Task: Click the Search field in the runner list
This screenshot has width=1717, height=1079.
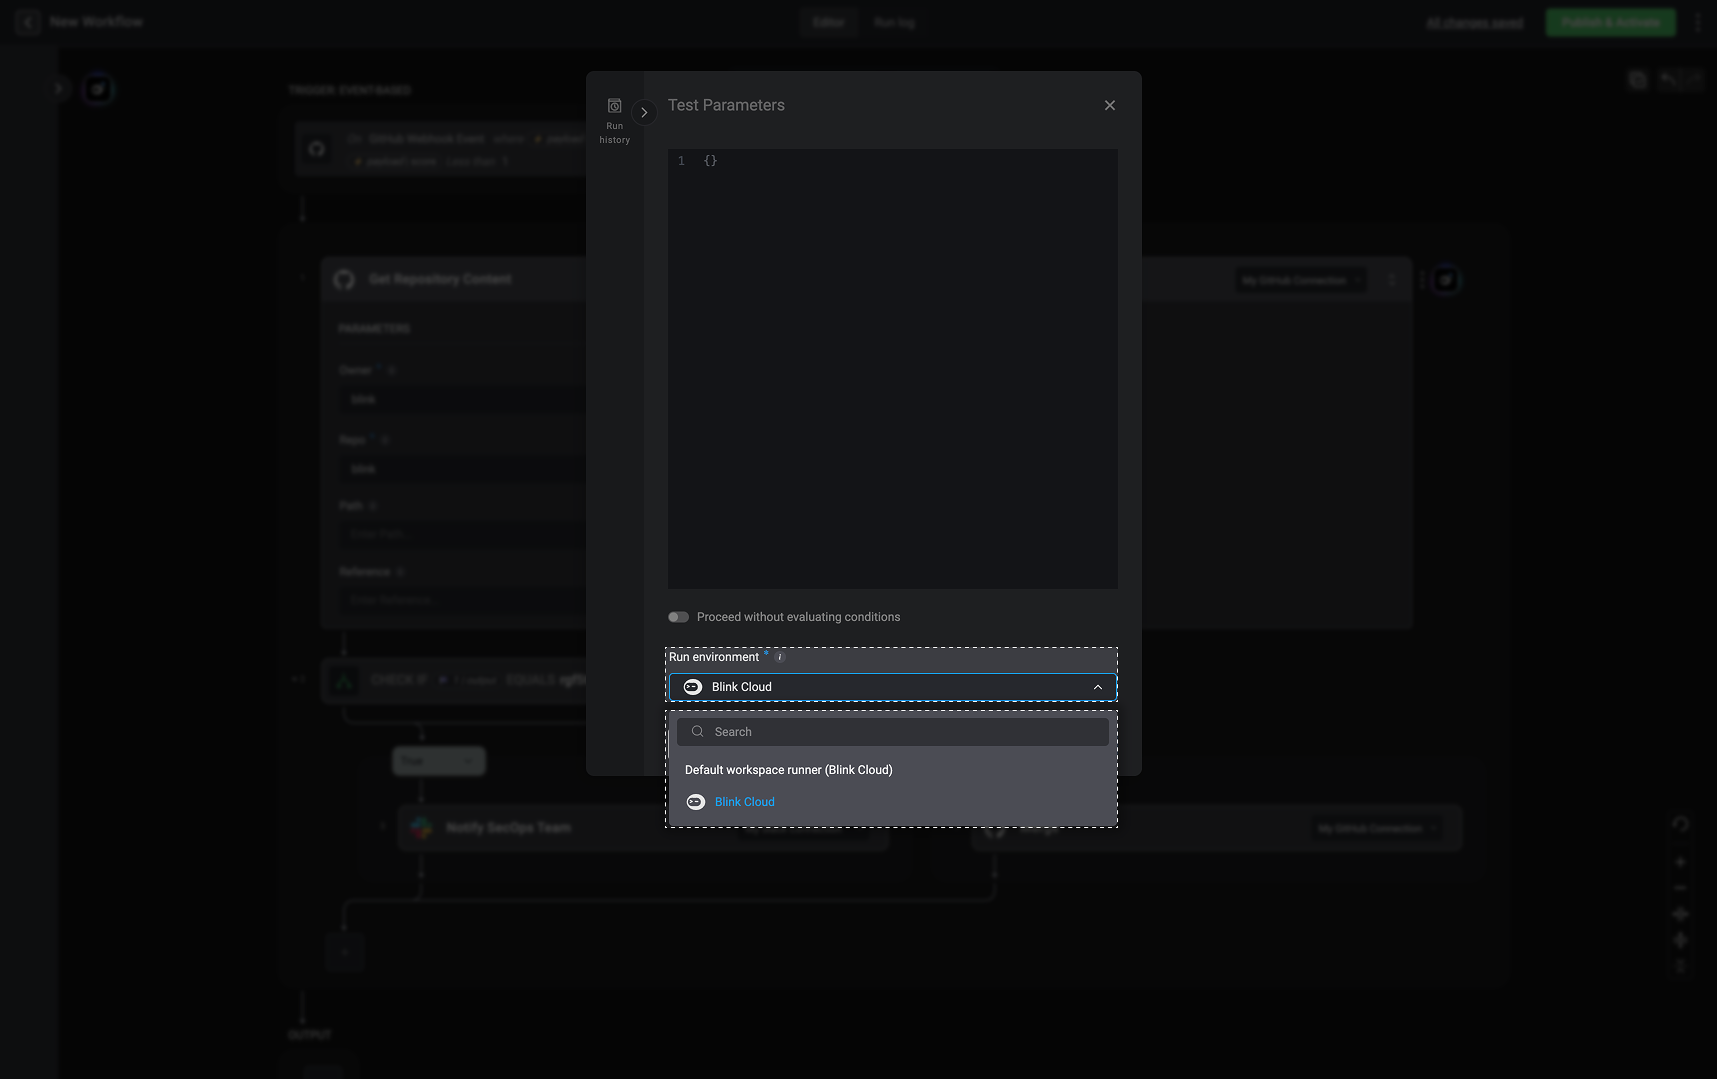Action: tap(892, 732)
